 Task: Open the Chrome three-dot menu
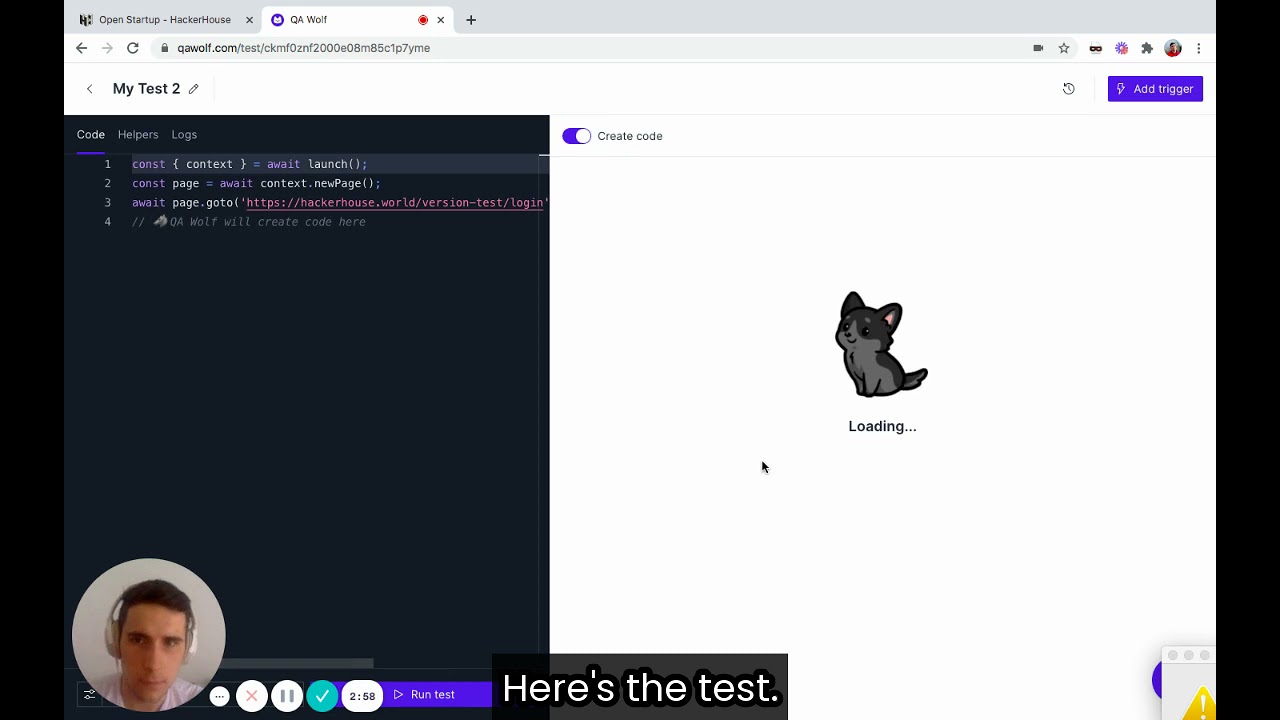(x=1198, y=48)
